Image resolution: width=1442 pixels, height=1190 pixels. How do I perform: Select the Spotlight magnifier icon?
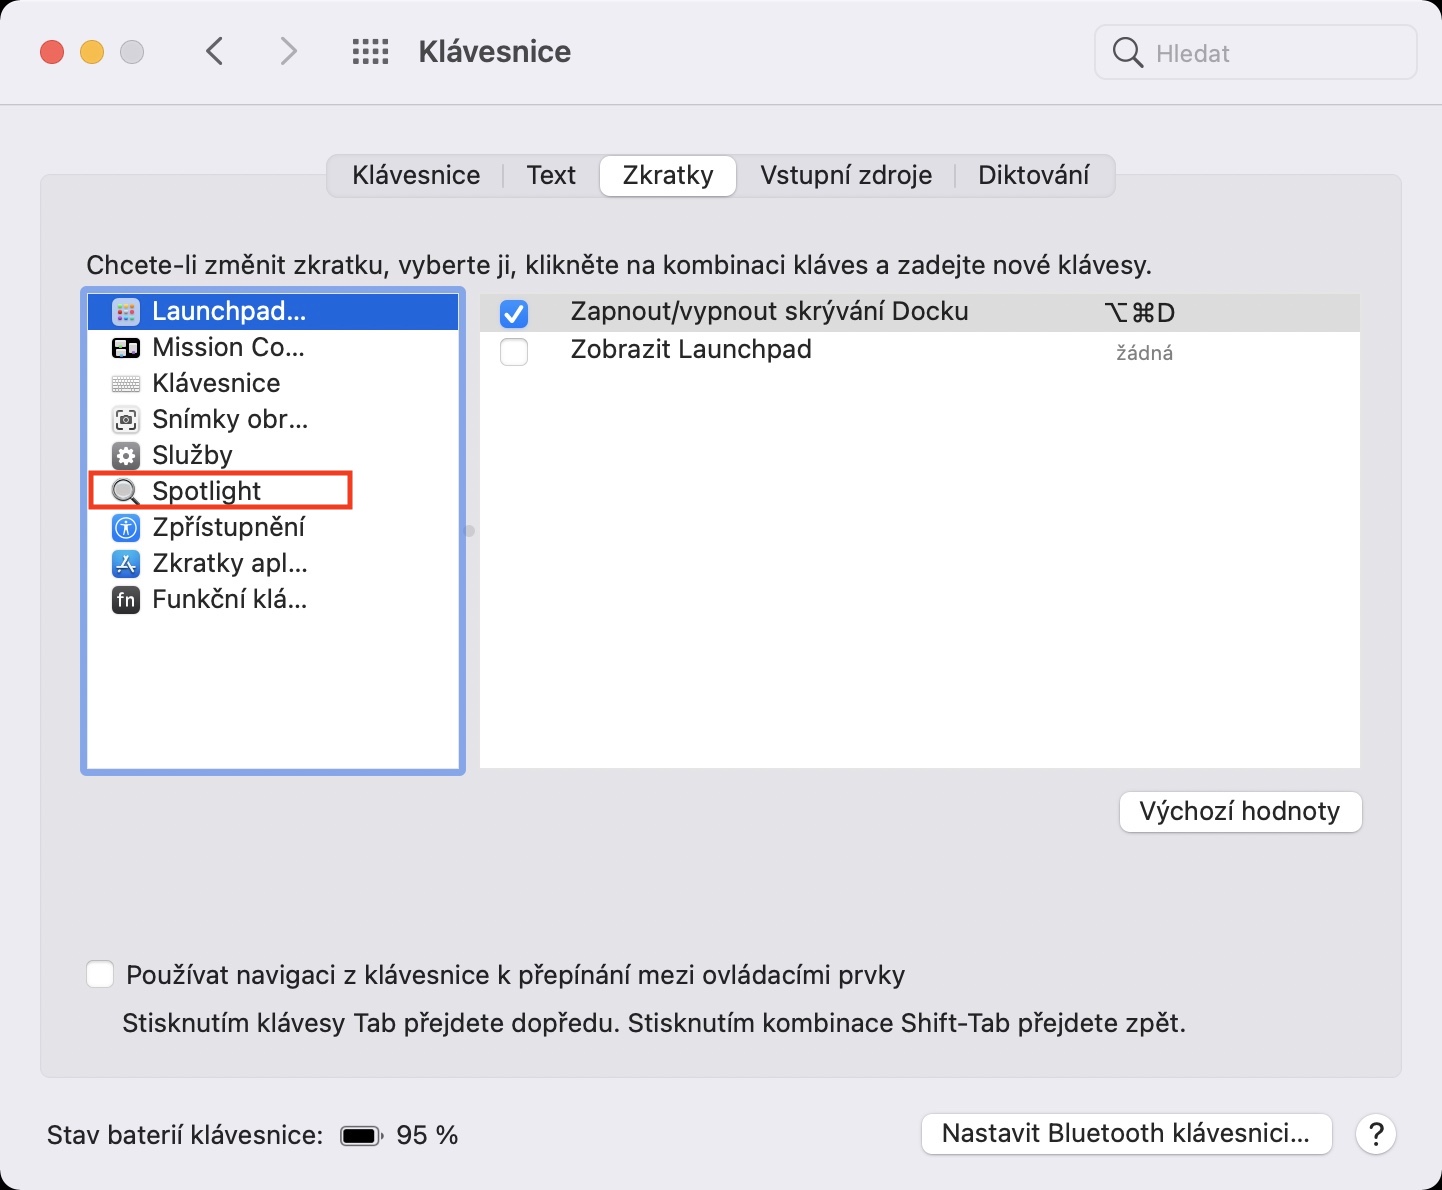pos(126,492)
